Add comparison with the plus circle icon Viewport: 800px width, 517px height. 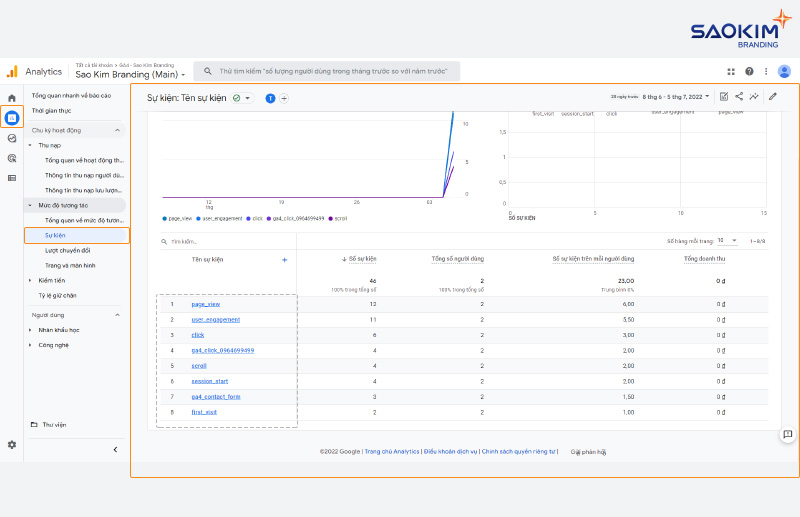point(284,99)
